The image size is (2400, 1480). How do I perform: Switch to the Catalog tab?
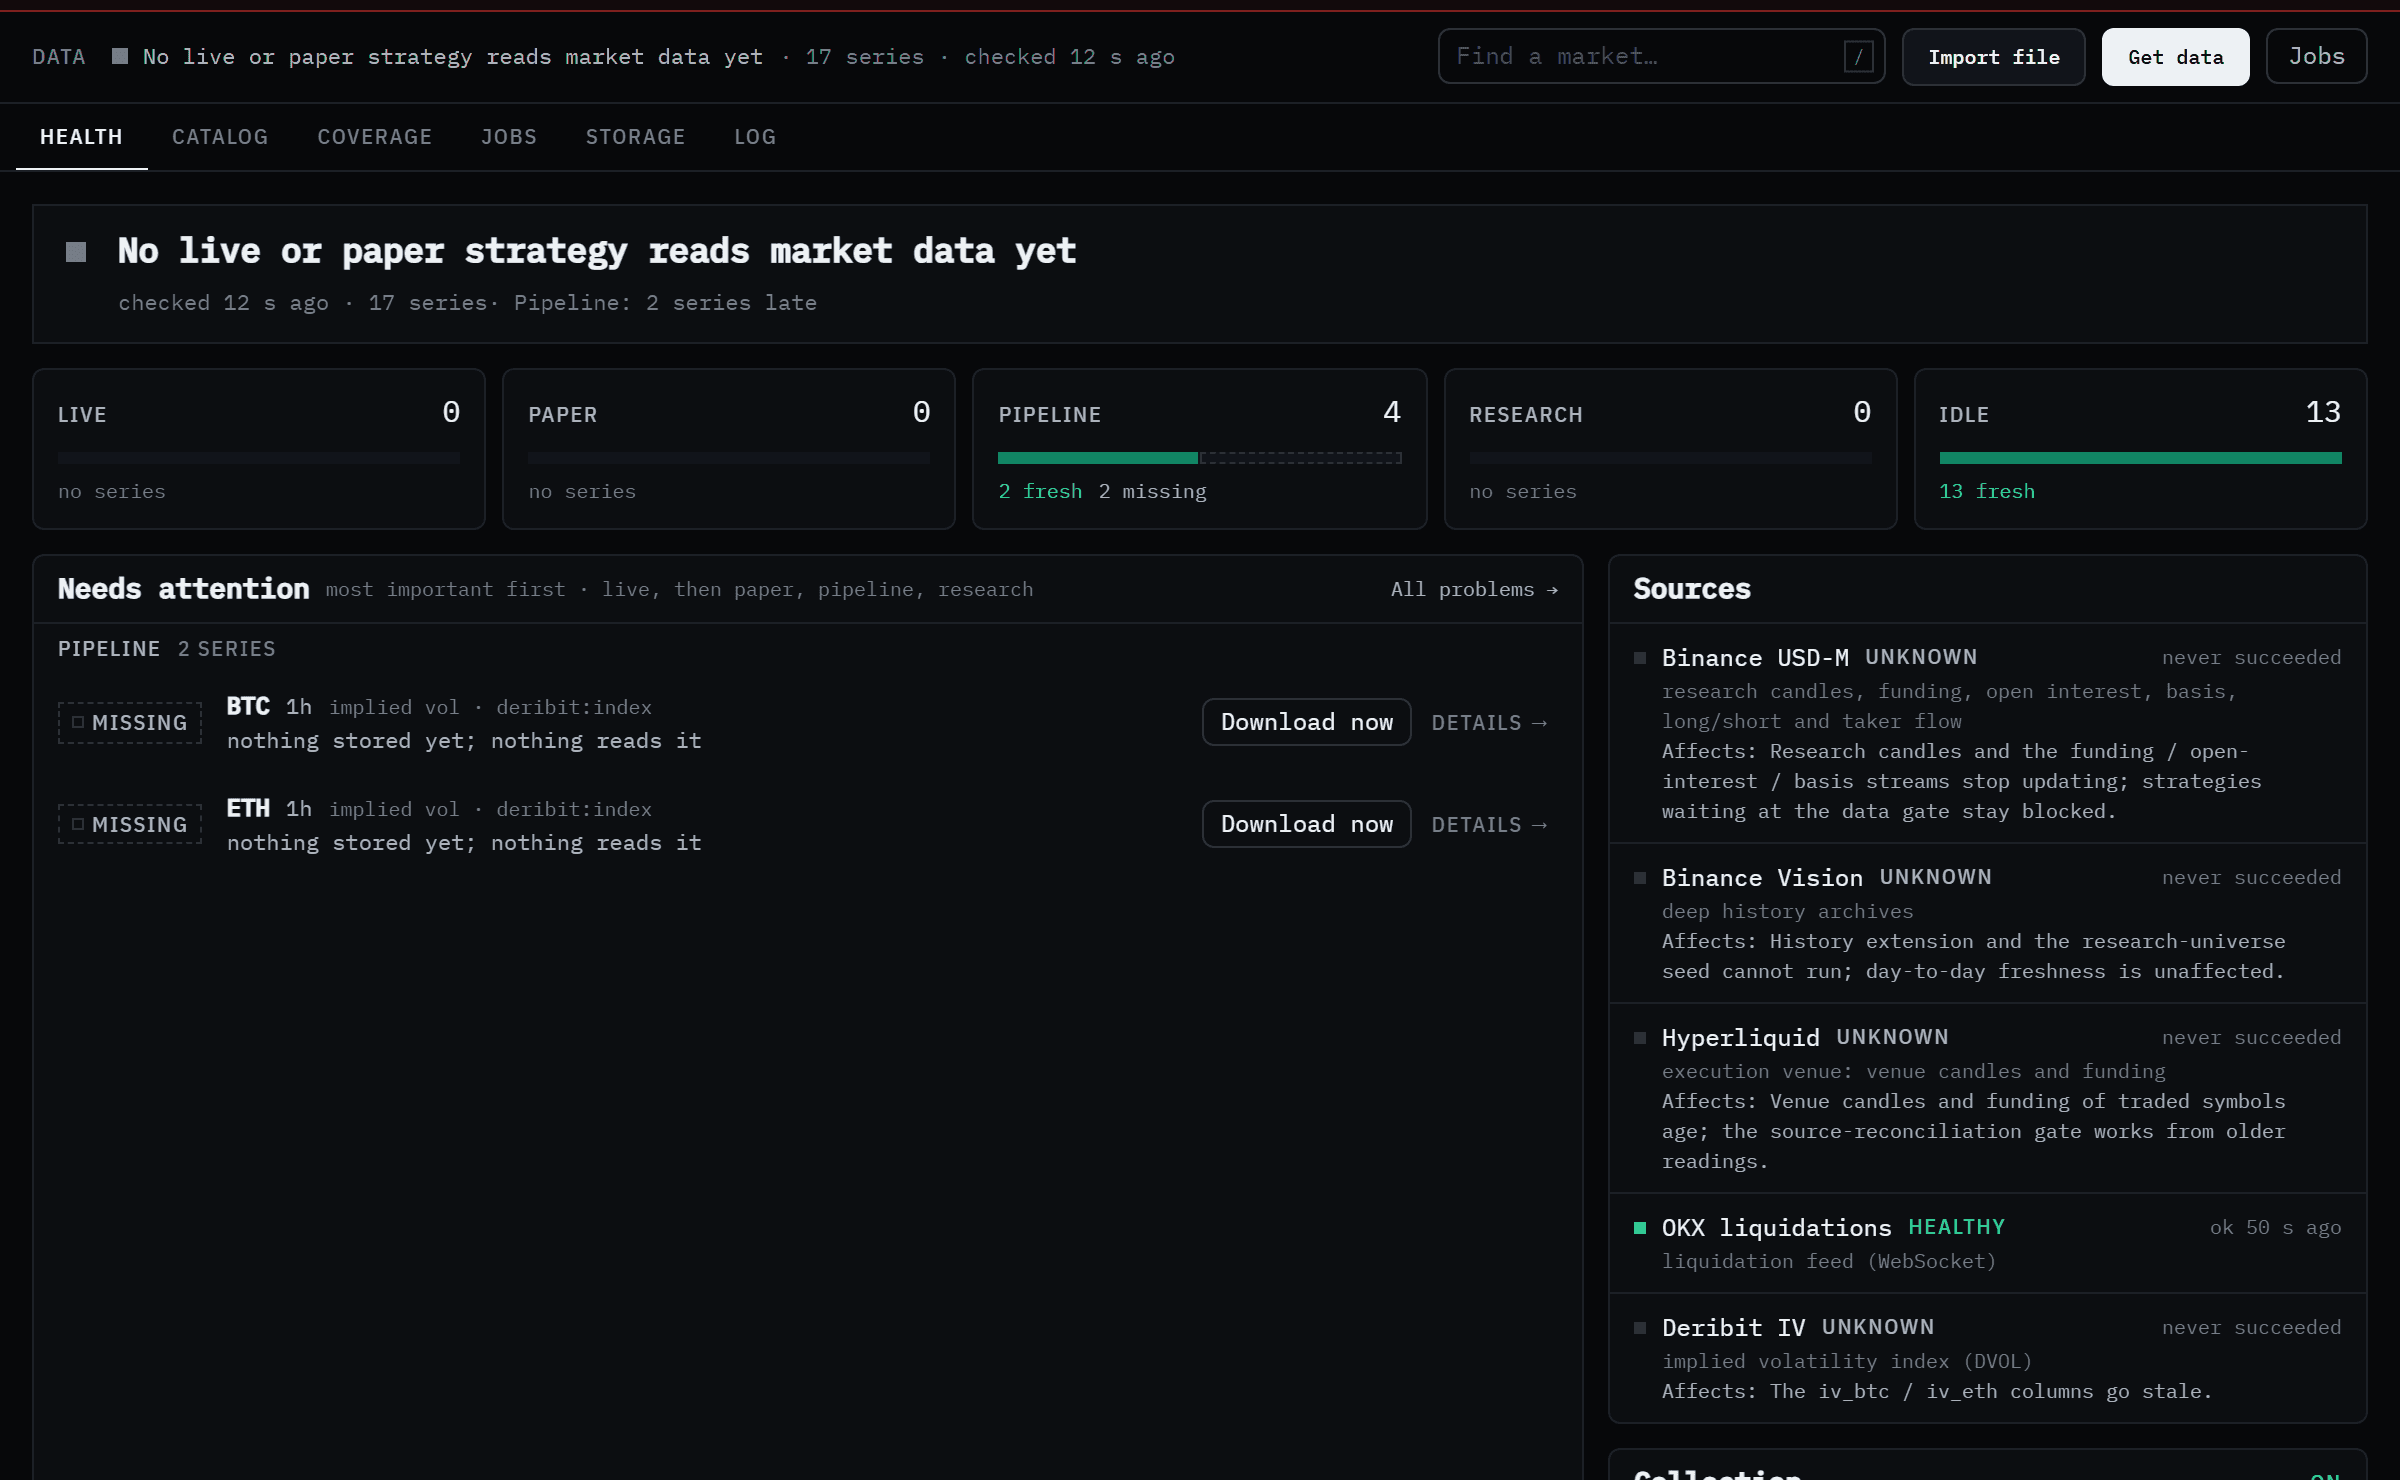pos(220,137)
